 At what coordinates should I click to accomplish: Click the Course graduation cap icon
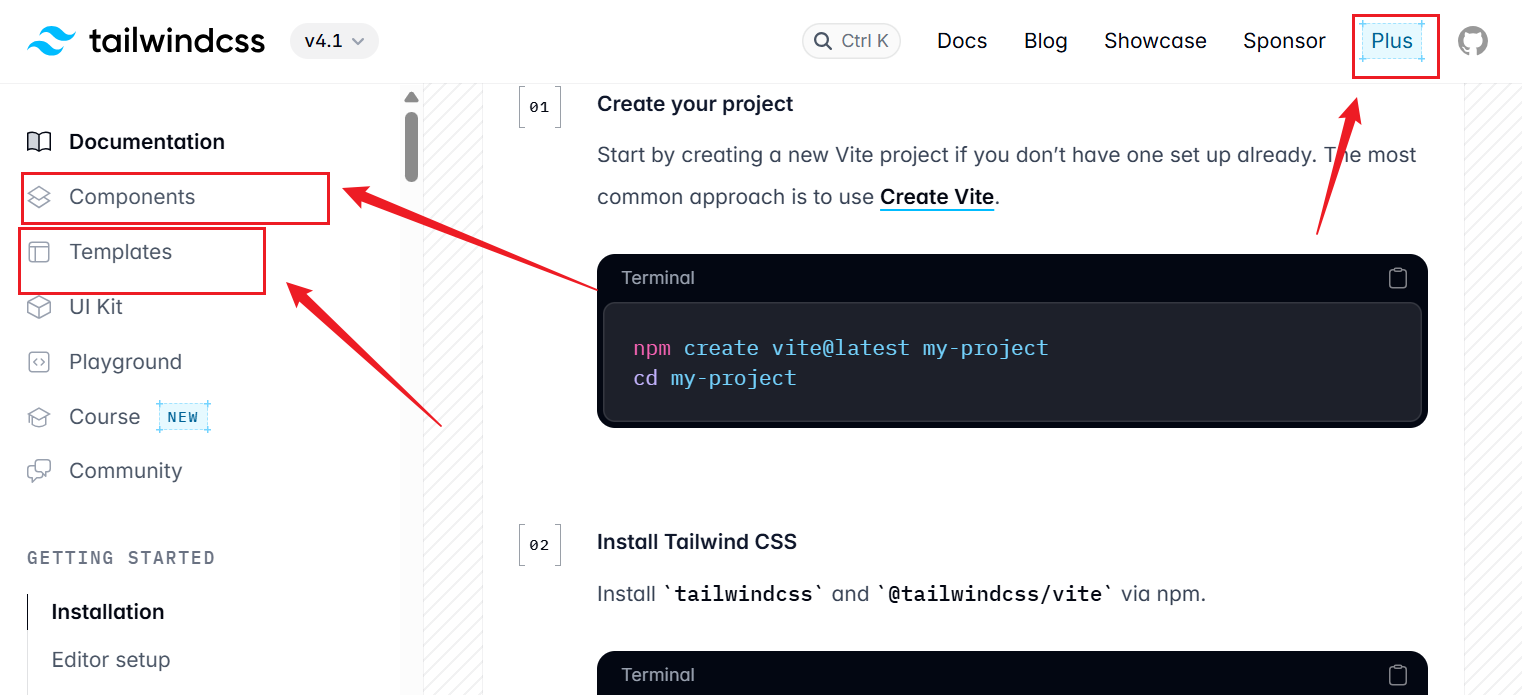tap(39, 417)
